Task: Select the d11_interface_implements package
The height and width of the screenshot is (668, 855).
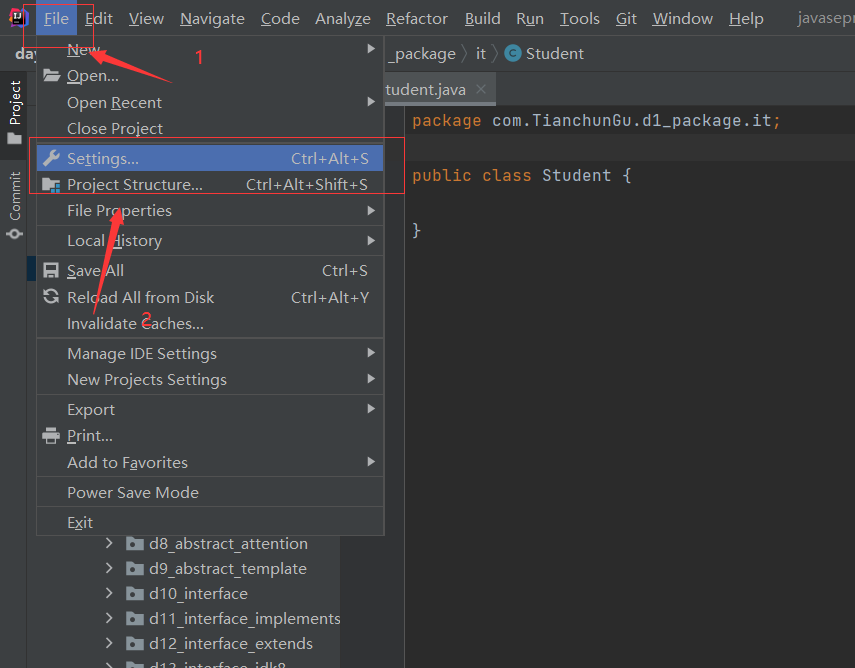Action: [245, 619]
